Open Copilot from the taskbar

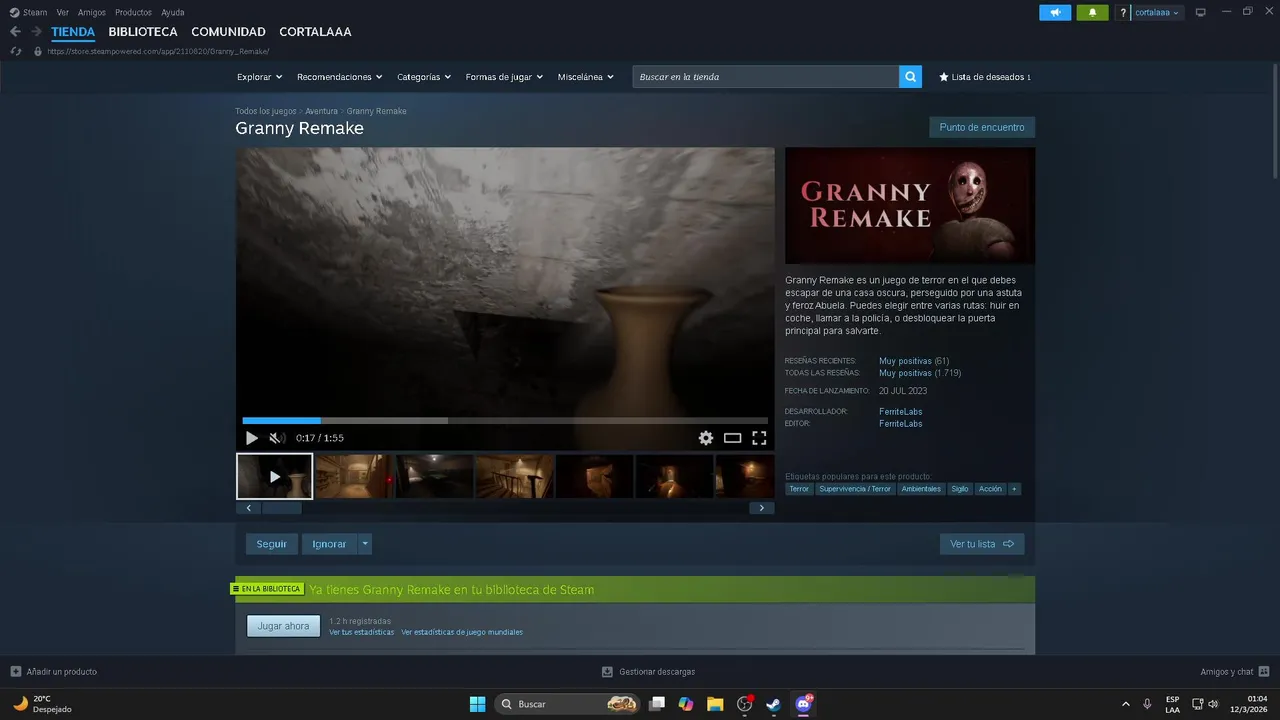click(686, 704)
